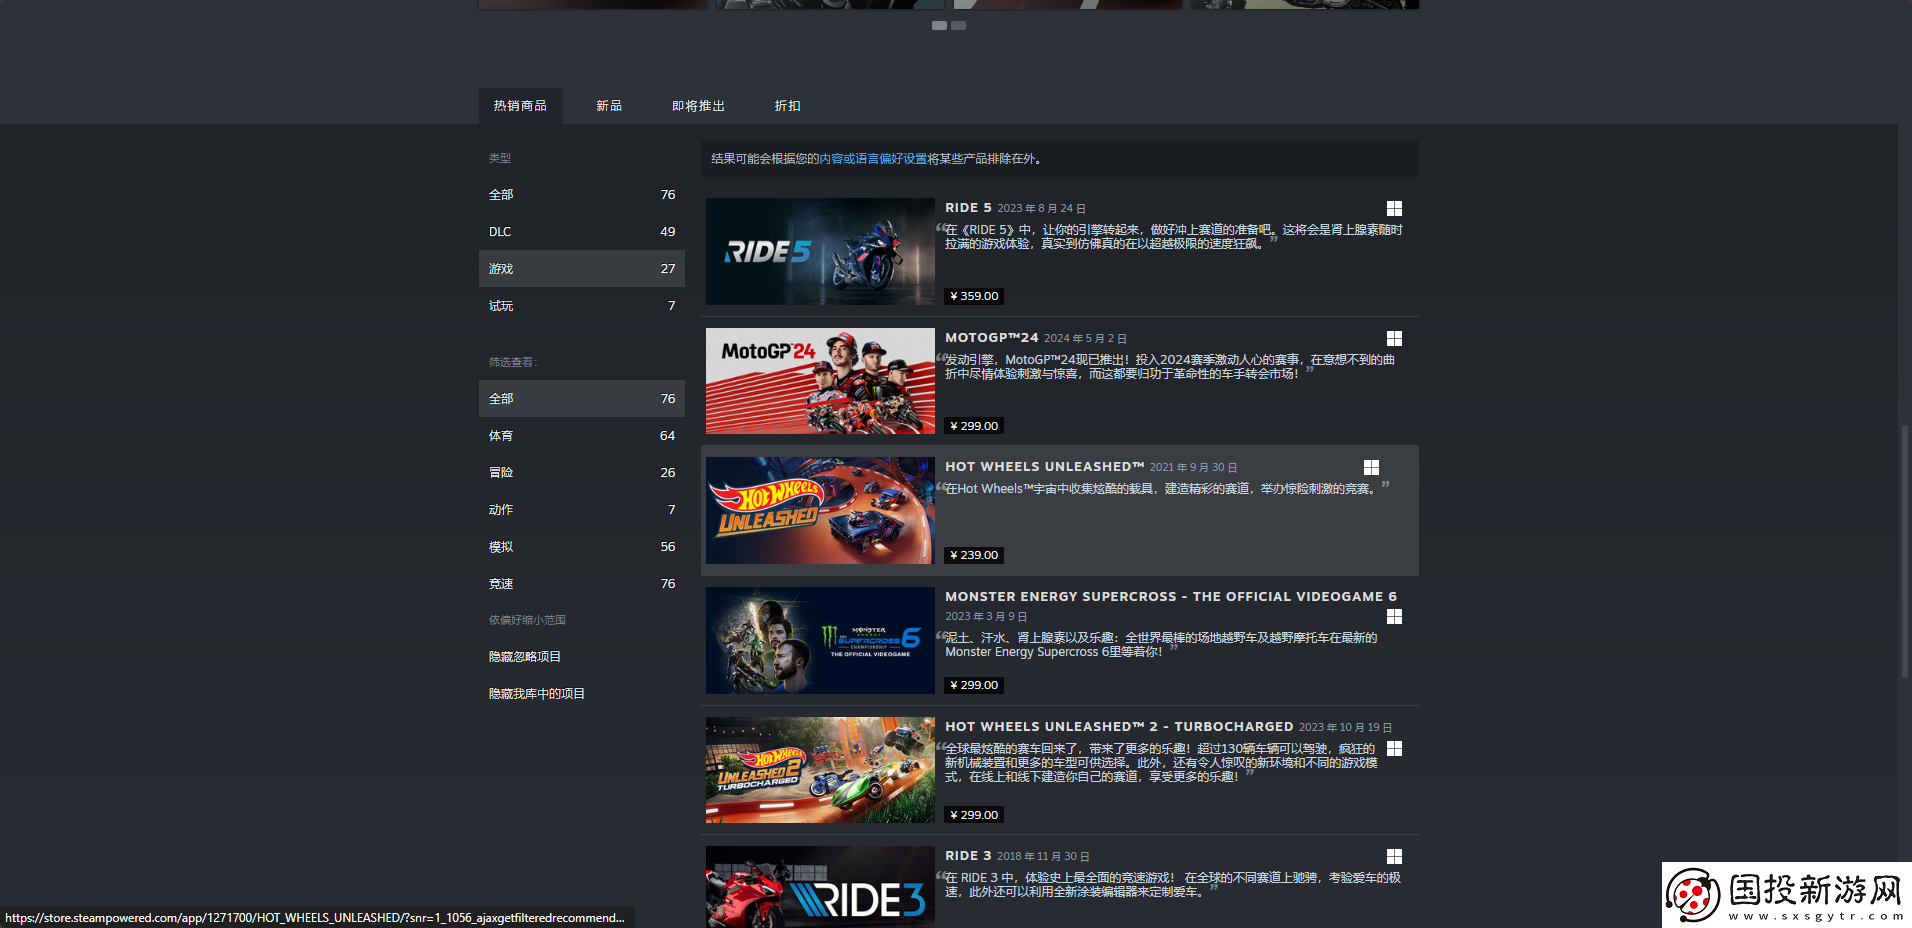
Task: Filter type by 全部 with count 76 under 类型
Action: click(x=582, y=194)
